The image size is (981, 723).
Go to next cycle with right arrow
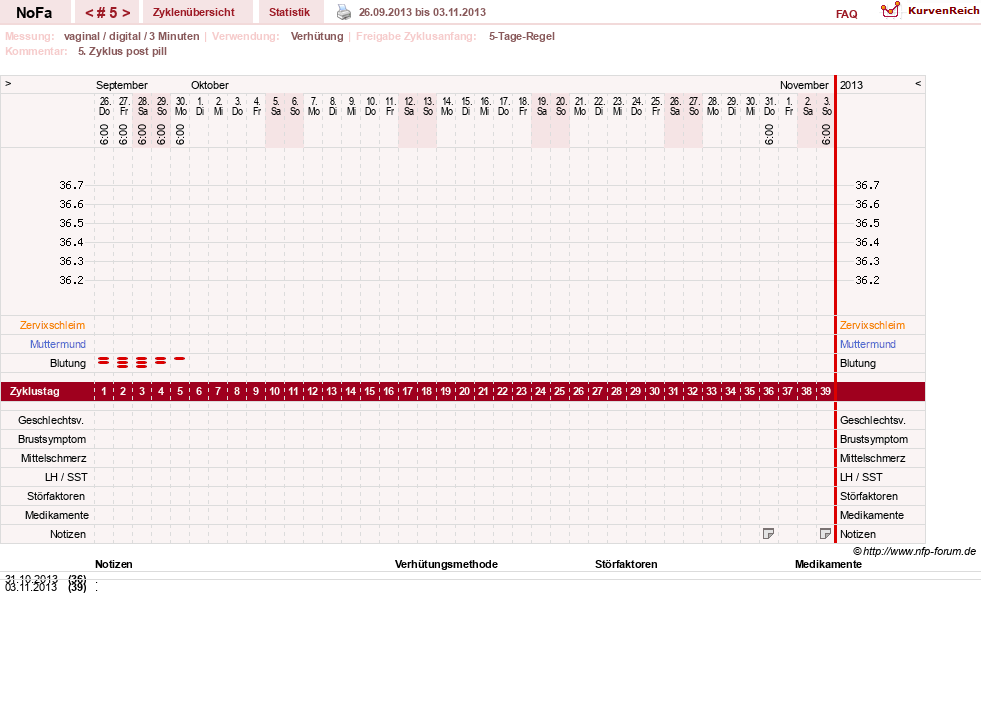tap(126, 13)
